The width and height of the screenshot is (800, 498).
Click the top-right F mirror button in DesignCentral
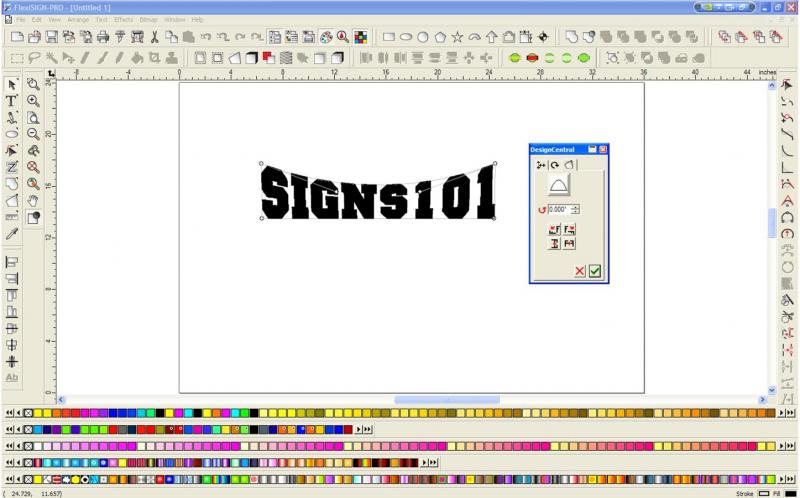[569, 230]
